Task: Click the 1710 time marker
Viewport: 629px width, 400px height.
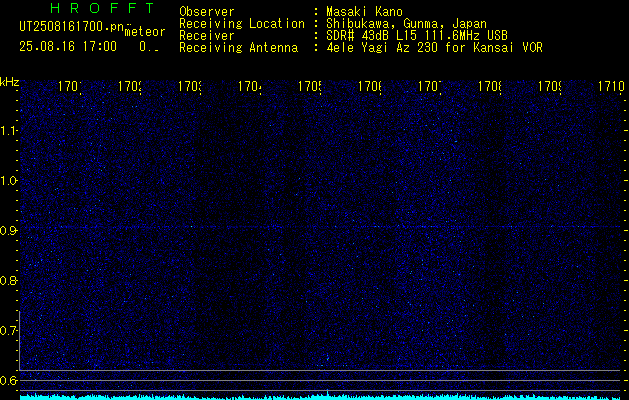Action: coord(611,86)
